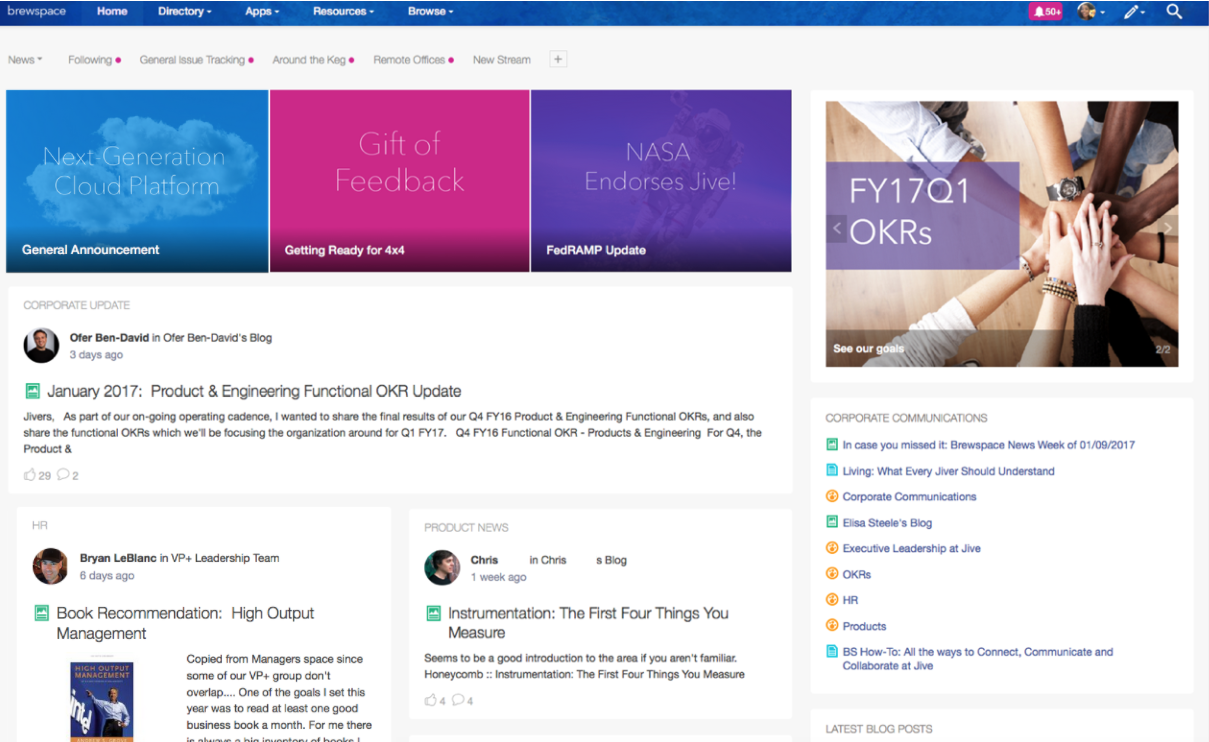Open the pencil create menu
This screenshot has height=742, width=1209.
coord(1132,12)
